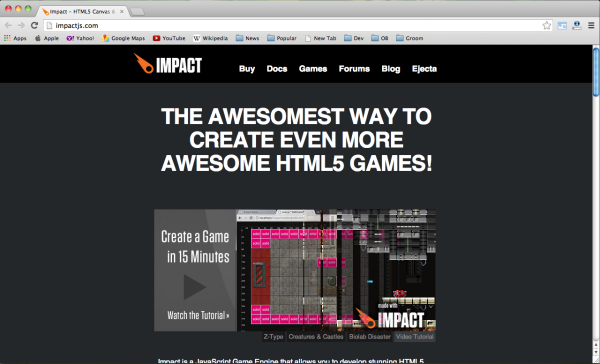Bookmark this page with the star icon

coord(547,26)
